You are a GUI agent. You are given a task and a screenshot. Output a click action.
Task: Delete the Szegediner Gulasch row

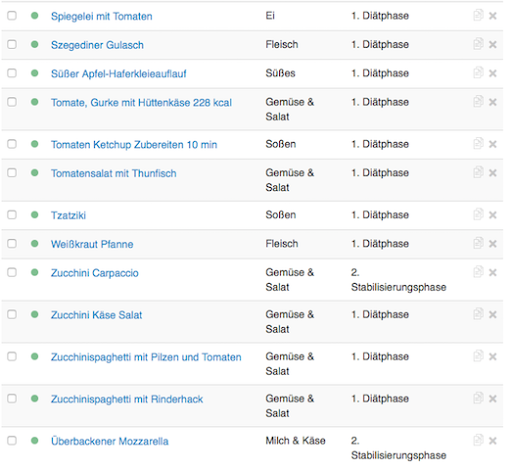[x=493, y=45]
